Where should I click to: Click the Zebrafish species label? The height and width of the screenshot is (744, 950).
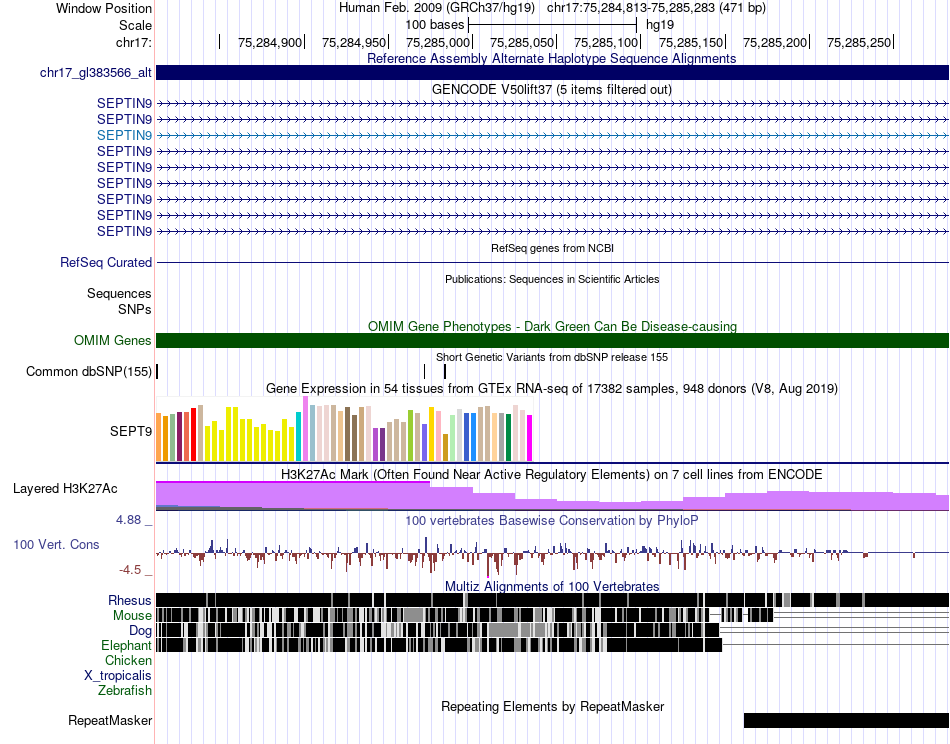point(125,691)
